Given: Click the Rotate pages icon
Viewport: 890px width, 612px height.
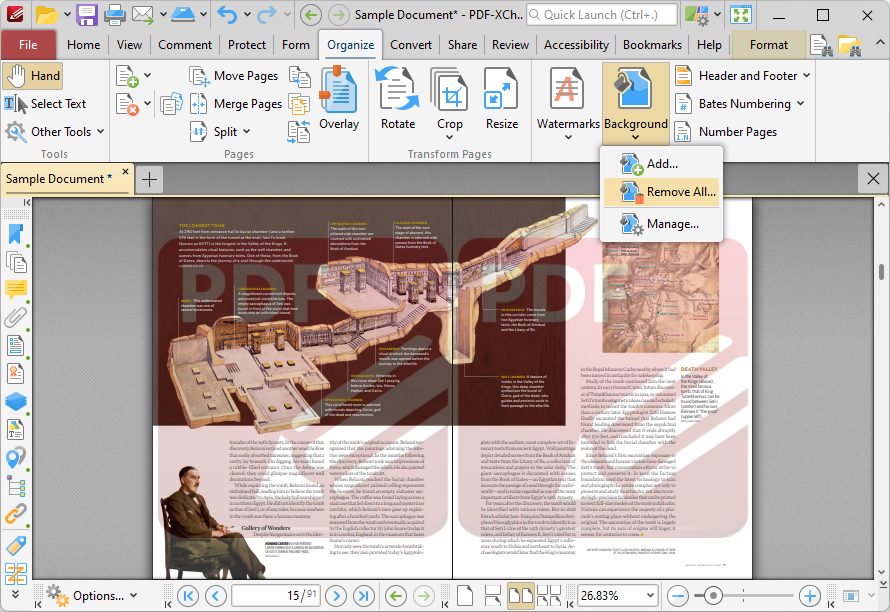Looking at the screenshot, I should (x=398, y=99).
